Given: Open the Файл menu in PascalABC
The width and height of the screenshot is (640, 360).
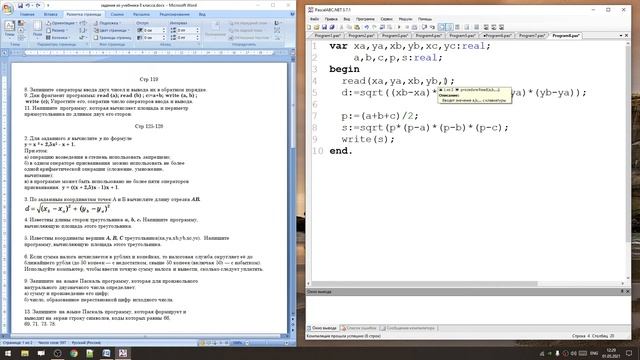Looking at the screenshot, I should [314, 19].
